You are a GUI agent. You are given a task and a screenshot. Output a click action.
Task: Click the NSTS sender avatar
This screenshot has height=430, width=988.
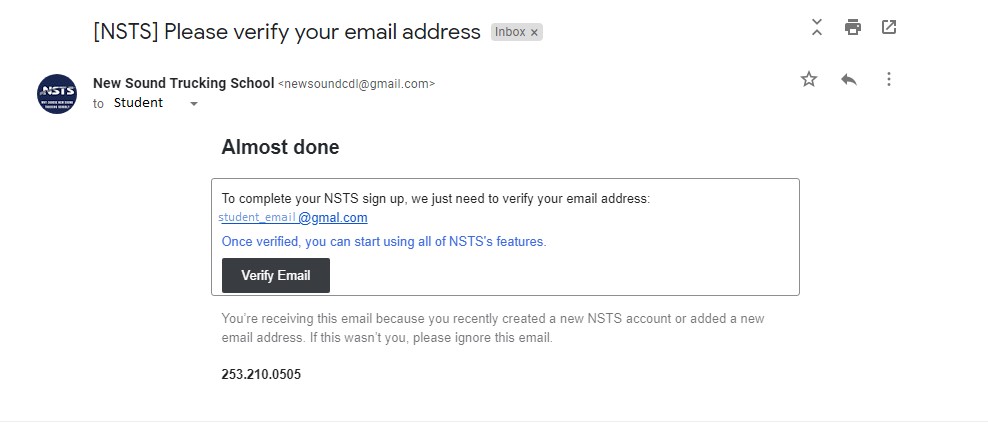pyautogui.click(x=57, y=94)
